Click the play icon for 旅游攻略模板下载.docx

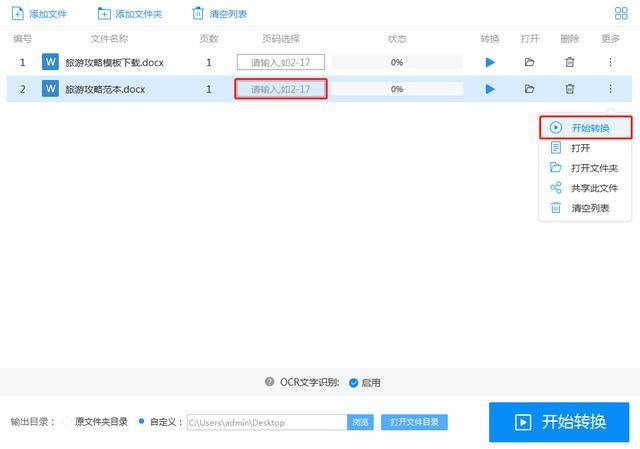(x=489, y=62)
